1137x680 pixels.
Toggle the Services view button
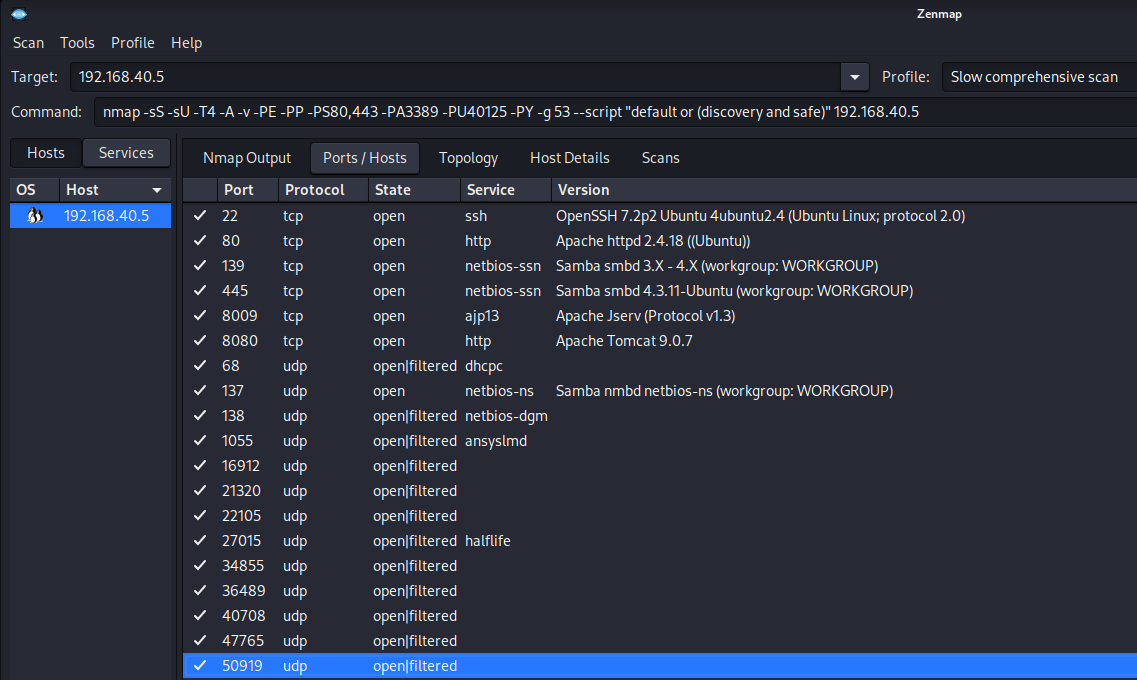pos(126,153)
